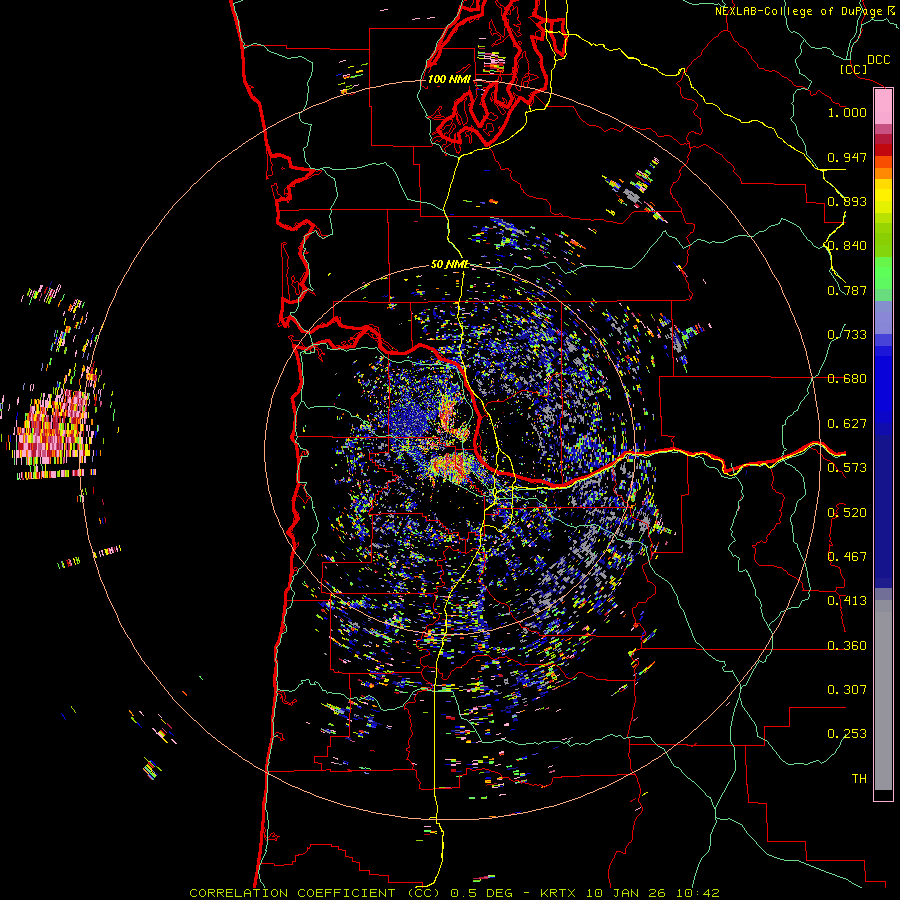Select the 10 JAN 26 date in the caption
Viewport: 900px width, 900px height.
click(628, 893)
